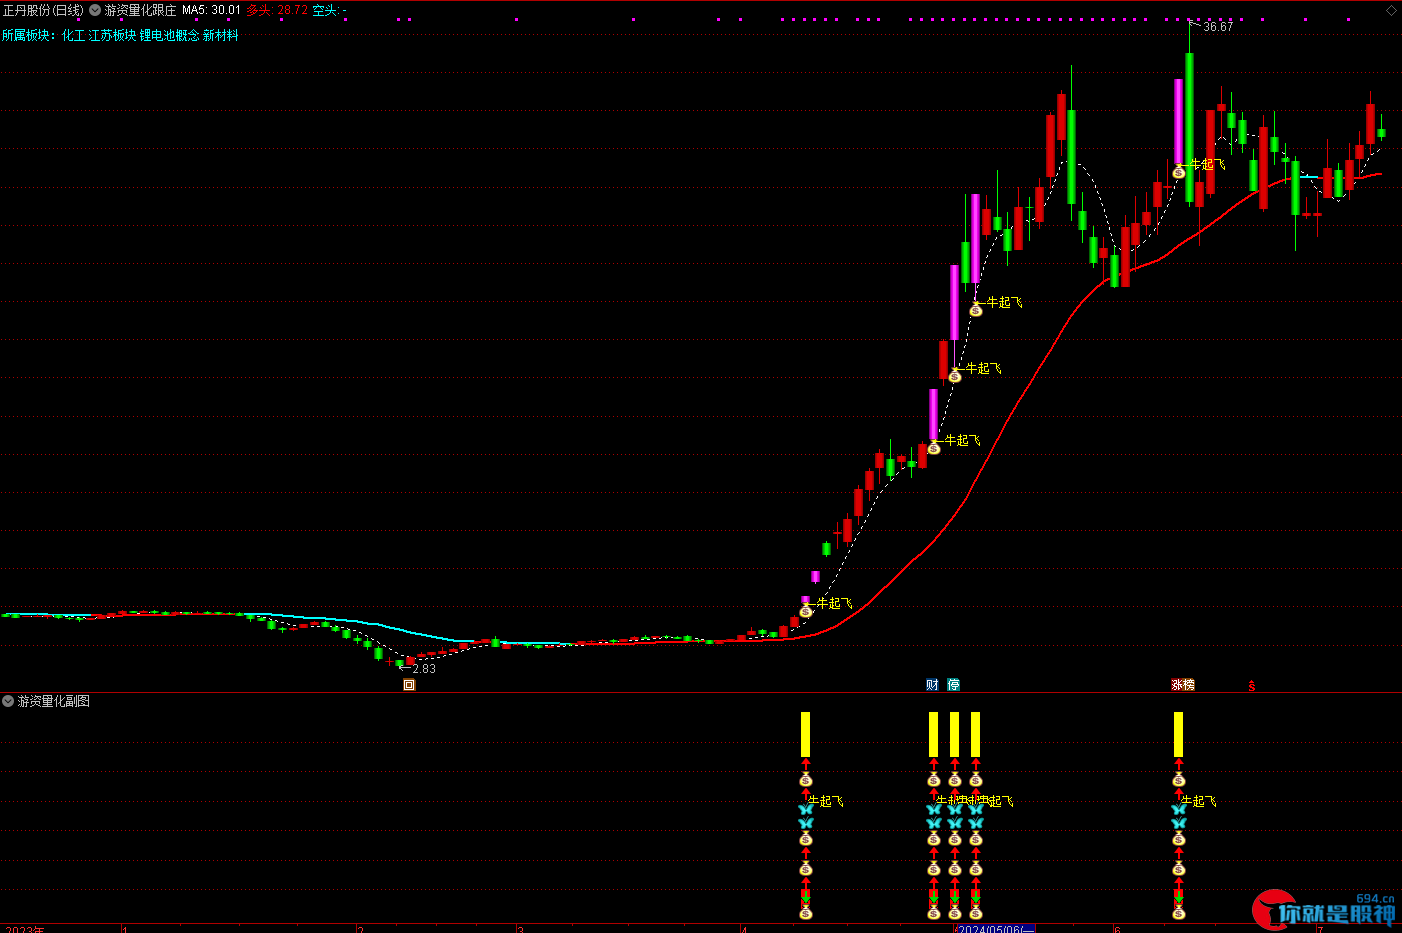Screen dimensions: 1402x933
Task: Expand the 游资量化跟庄 indicator dropdown arrow
Action: [x=95, y=10]
